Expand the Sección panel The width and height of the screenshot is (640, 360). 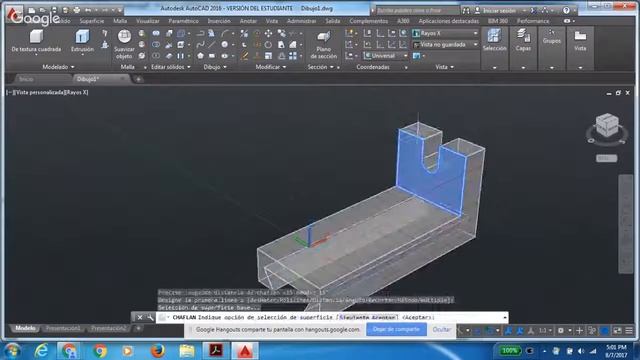[x=320, y=67]
